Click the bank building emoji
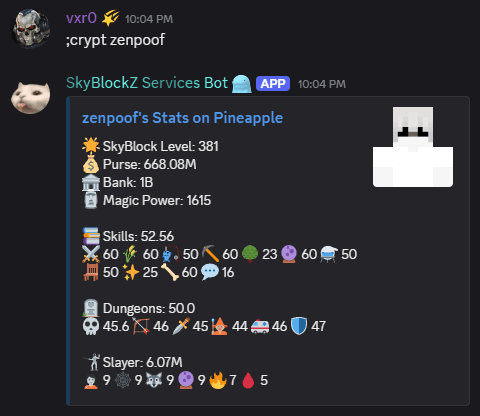The width and height of the screenshot is (480, 416). 91,182
